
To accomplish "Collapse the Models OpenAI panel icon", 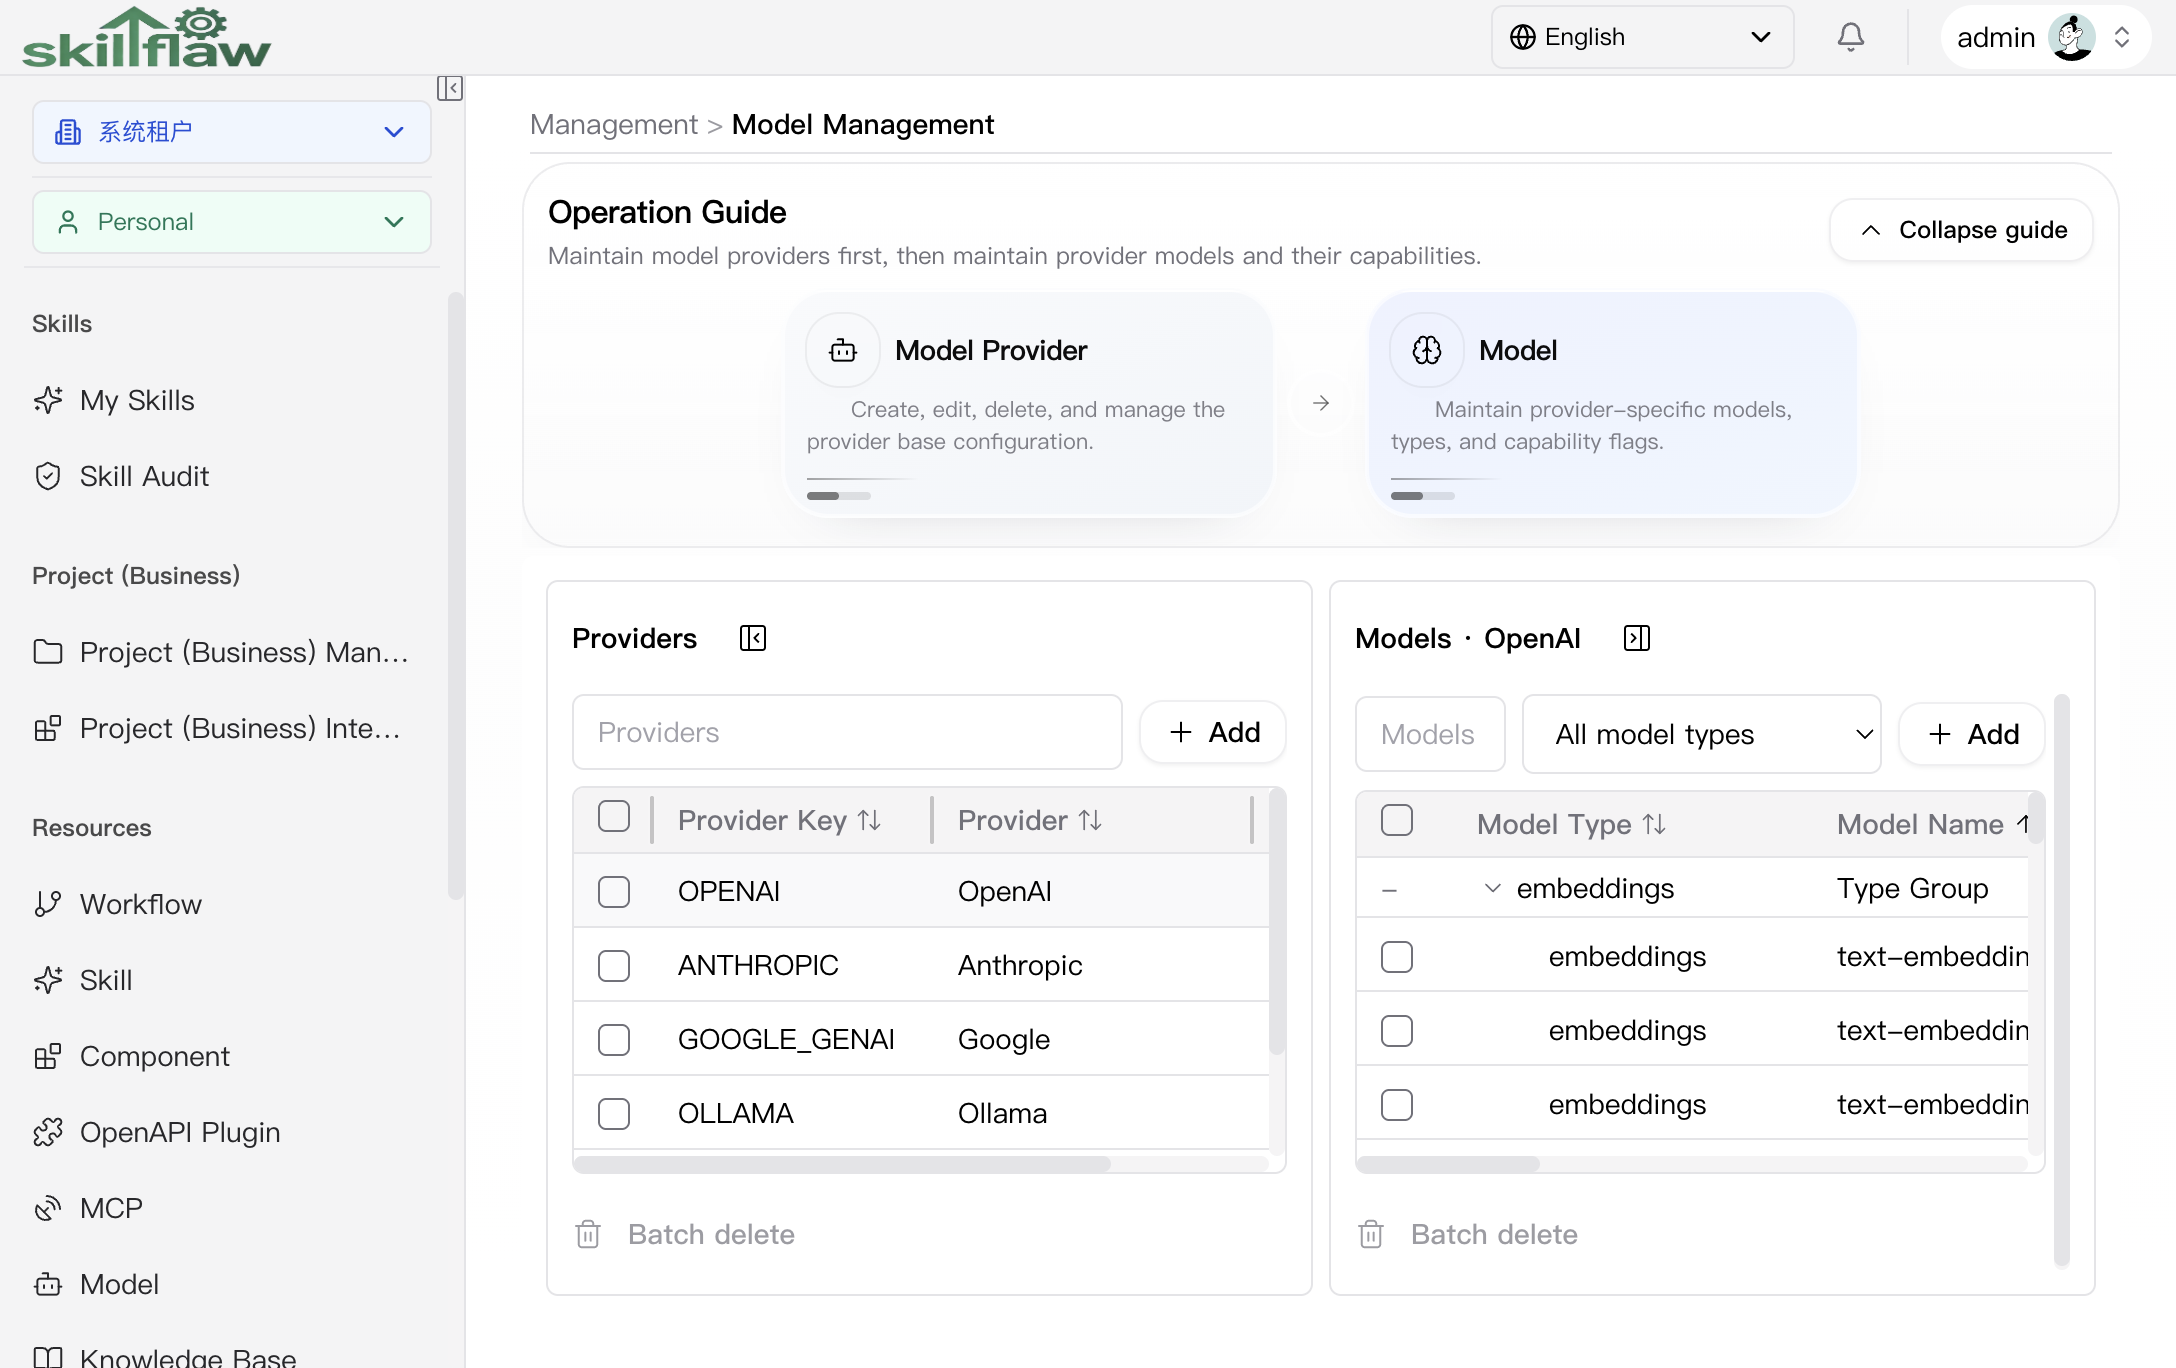I will click(1637, 638).
